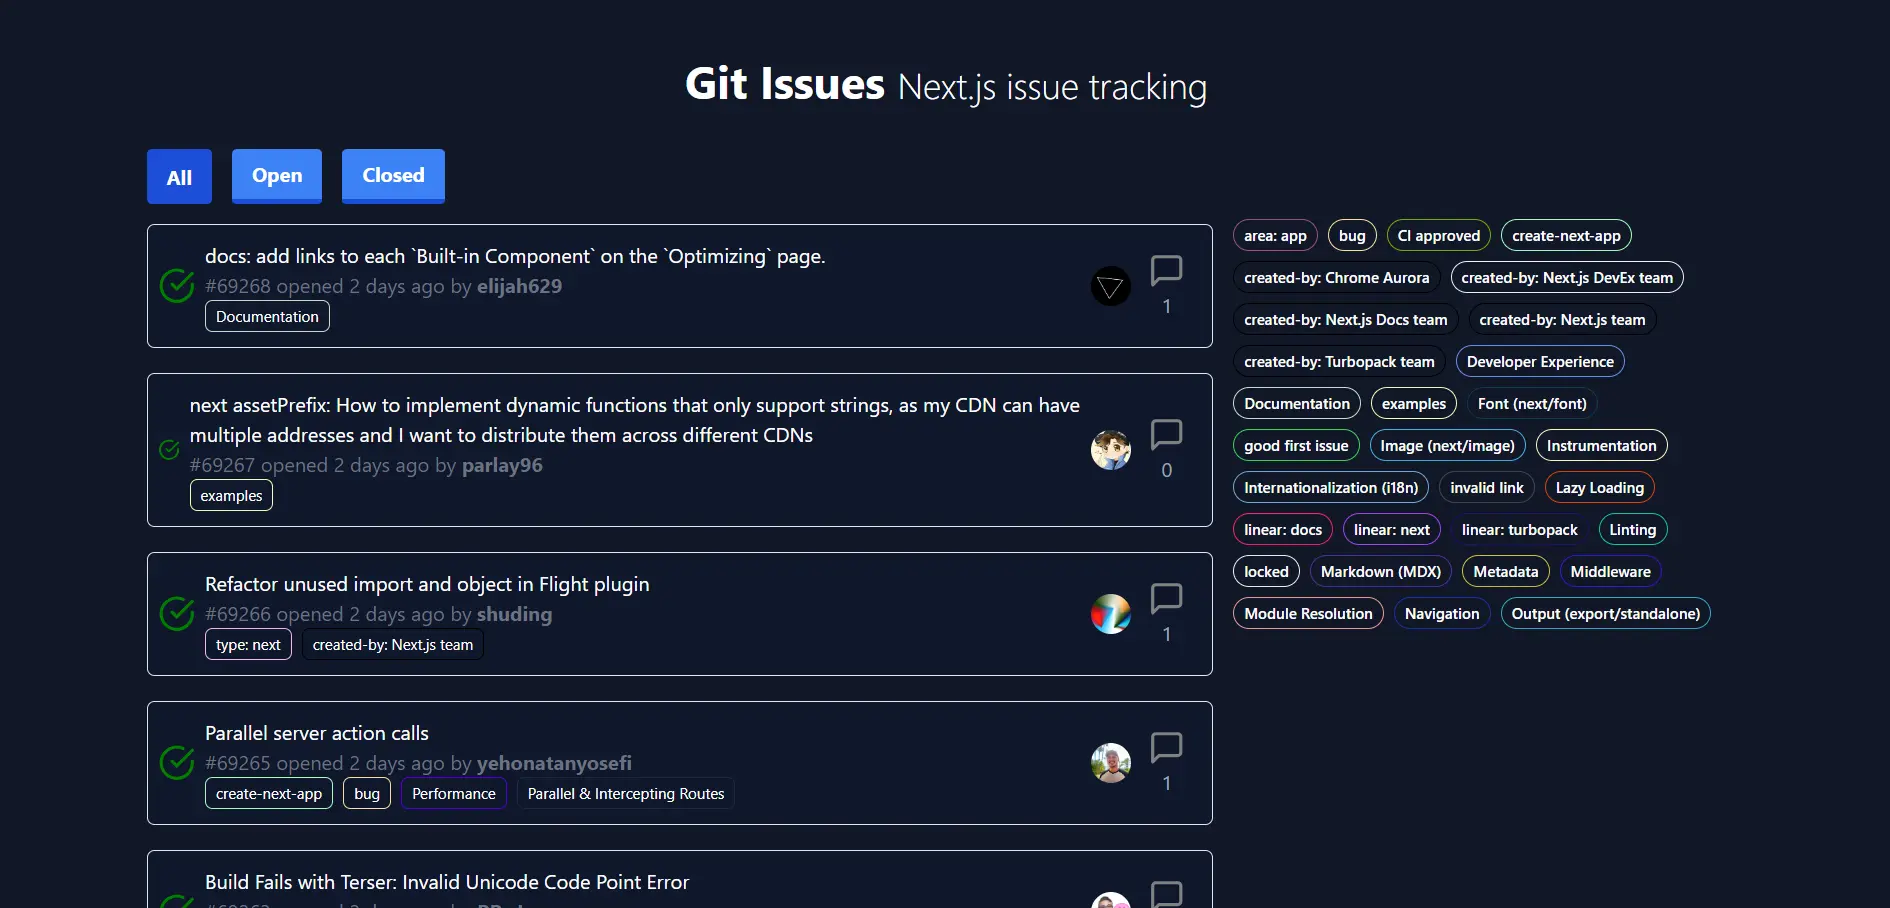The image size is (1890, 908).
Task: Filter by 'examples' sidebar label
Action: click(1414, 404)
